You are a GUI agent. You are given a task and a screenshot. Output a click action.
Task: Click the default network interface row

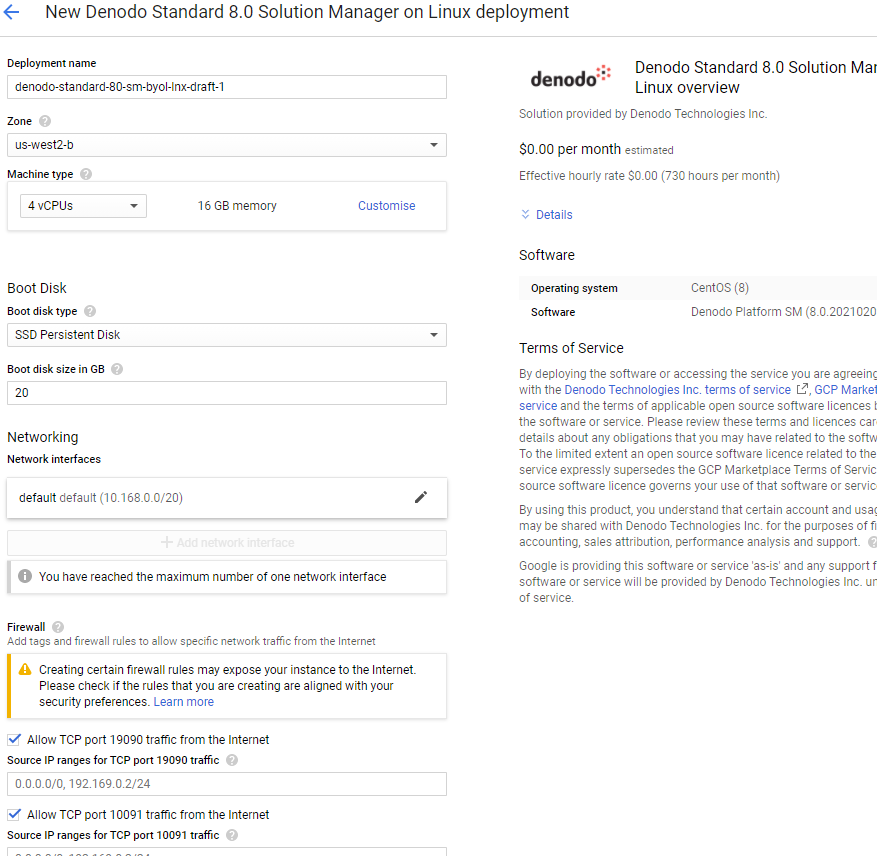[x=227, y=497]
